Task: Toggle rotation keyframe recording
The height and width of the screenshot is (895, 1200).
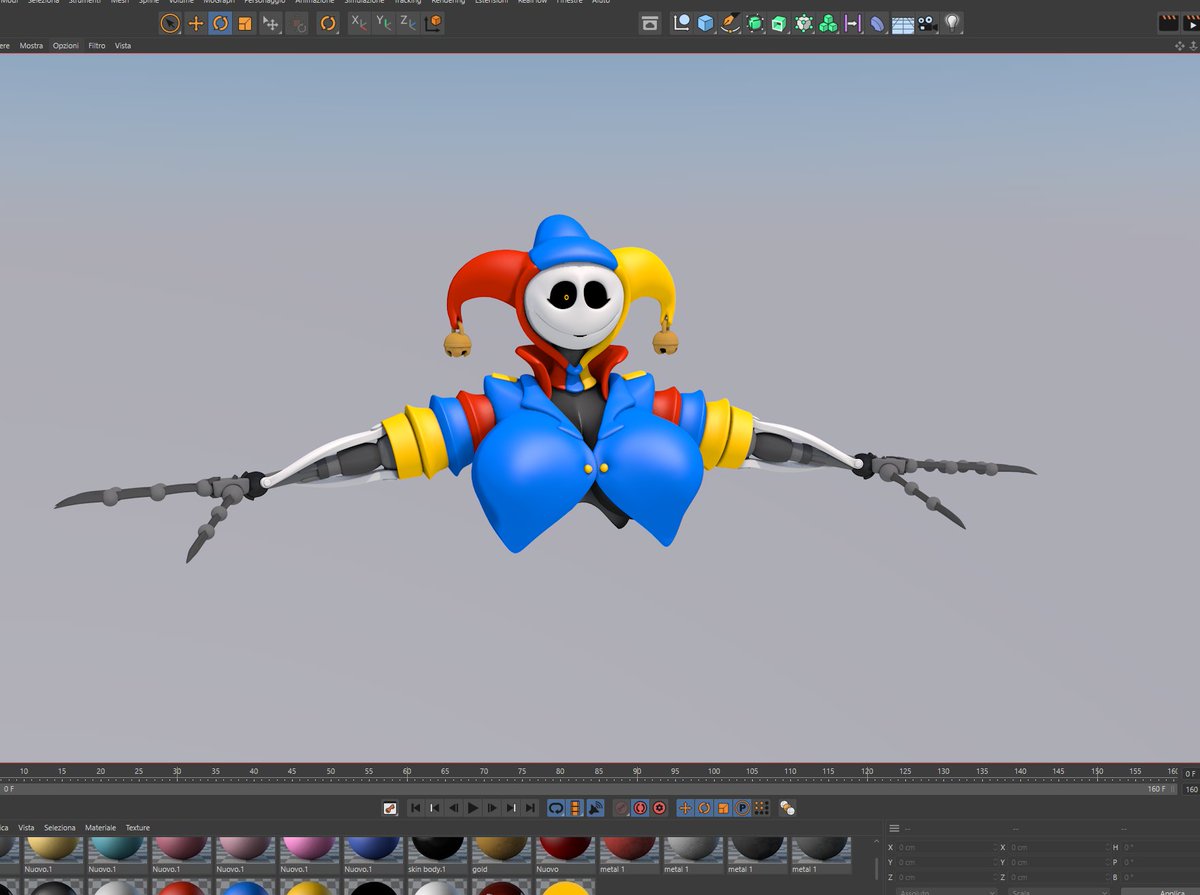Action: point(704,808)
